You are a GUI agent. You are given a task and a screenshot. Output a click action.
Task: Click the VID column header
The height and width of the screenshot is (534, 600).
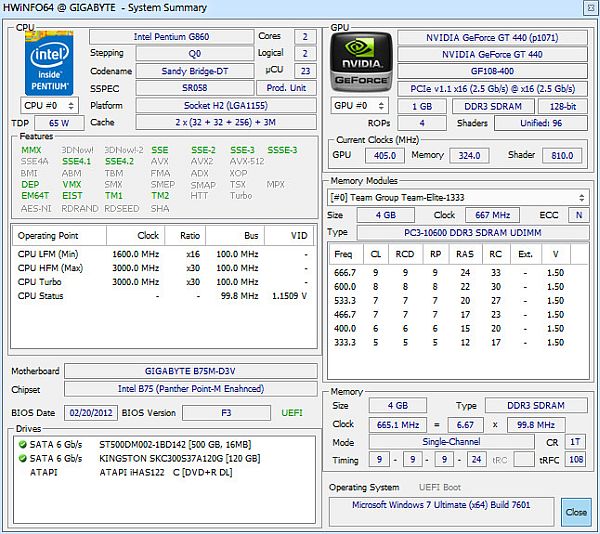click(x=289, y=236)
